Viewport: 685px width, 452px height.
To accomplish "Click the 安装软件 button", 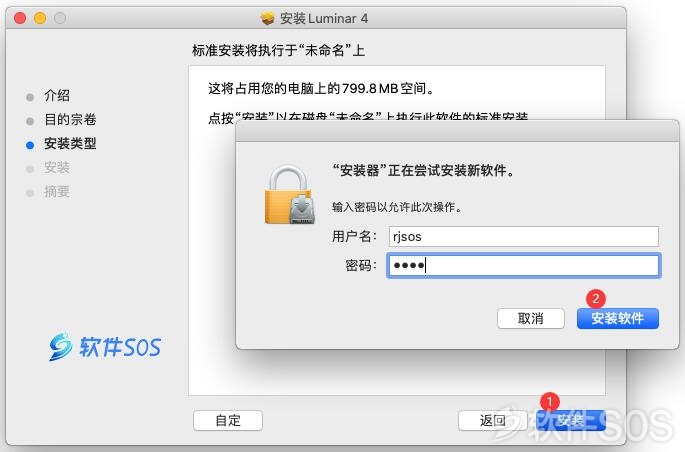I will 617,318.
